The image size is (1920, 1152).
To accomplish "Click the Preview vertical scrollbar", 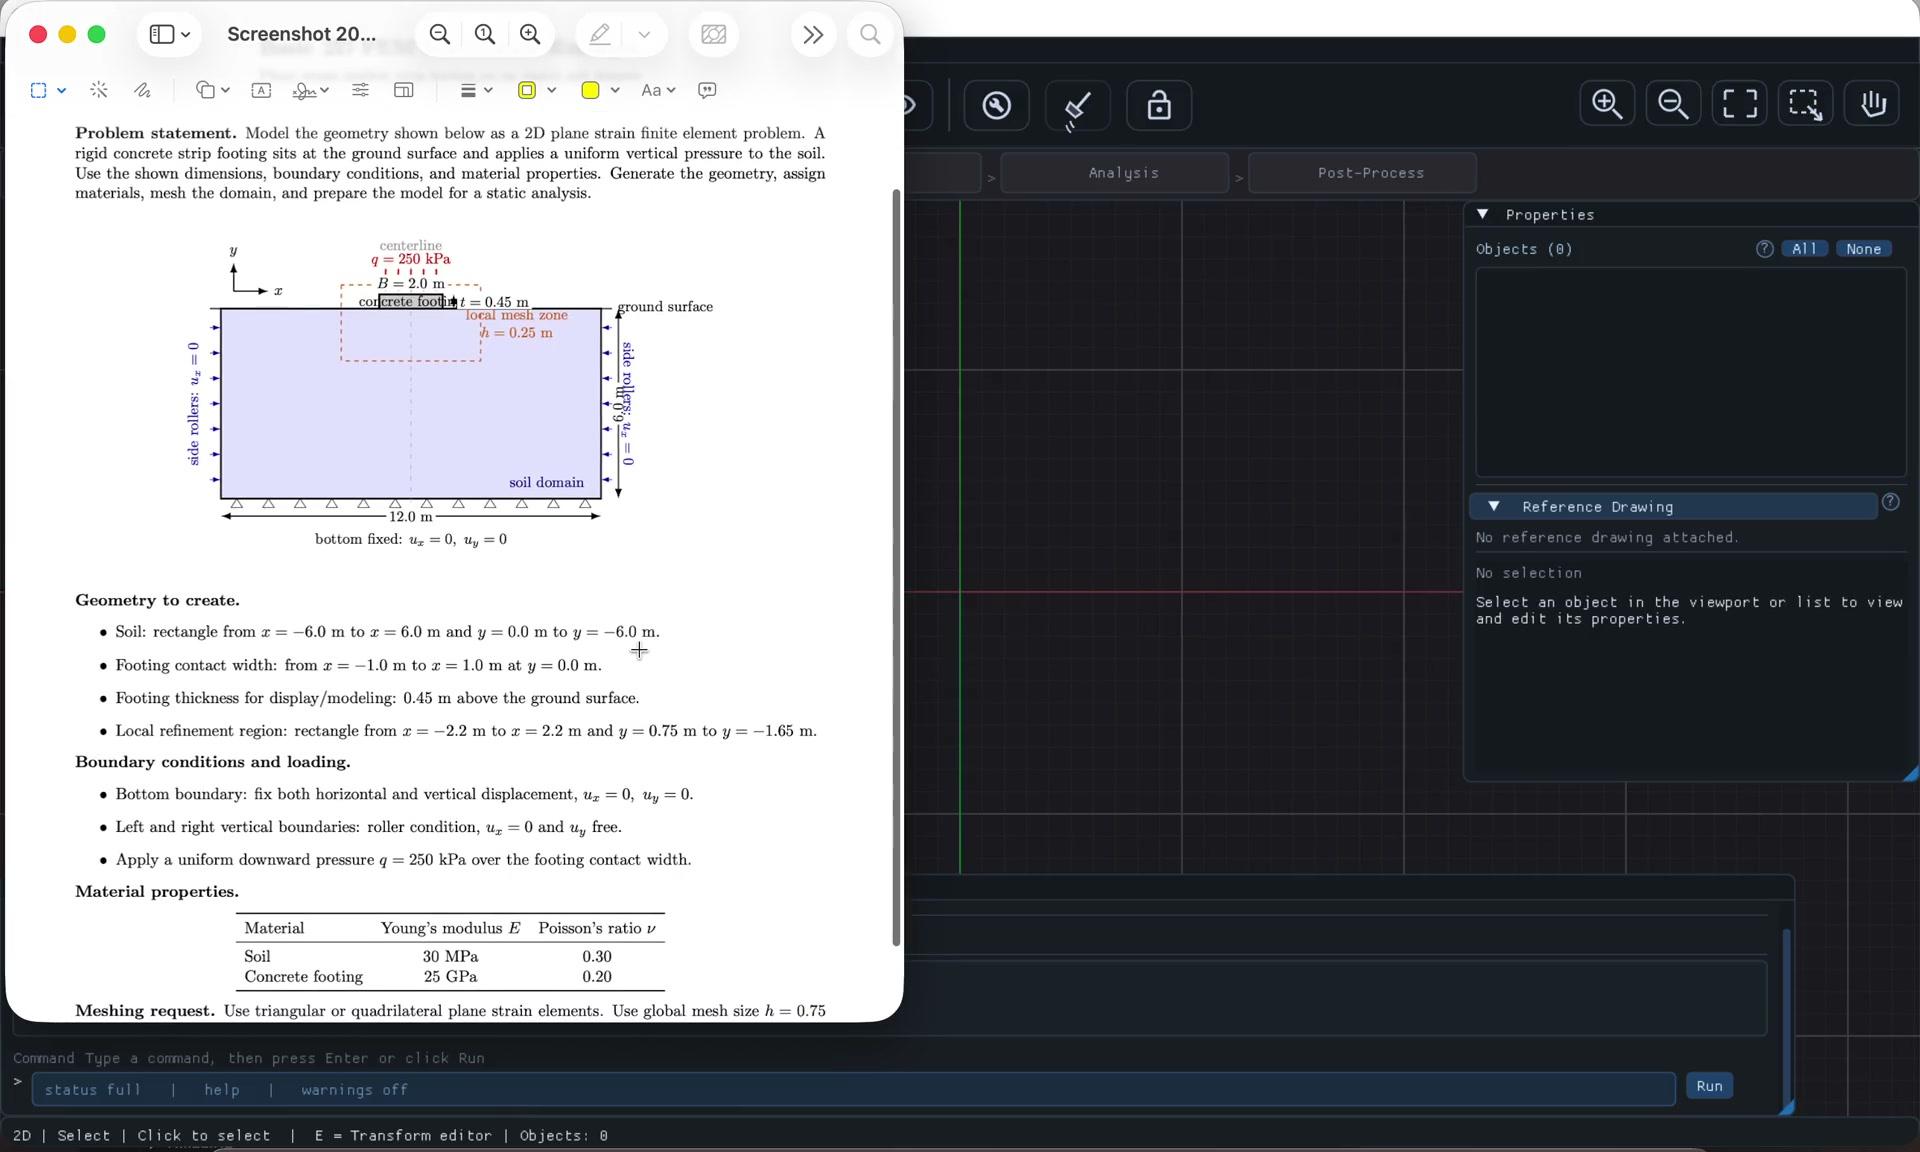I will click(x=896, y=567).
